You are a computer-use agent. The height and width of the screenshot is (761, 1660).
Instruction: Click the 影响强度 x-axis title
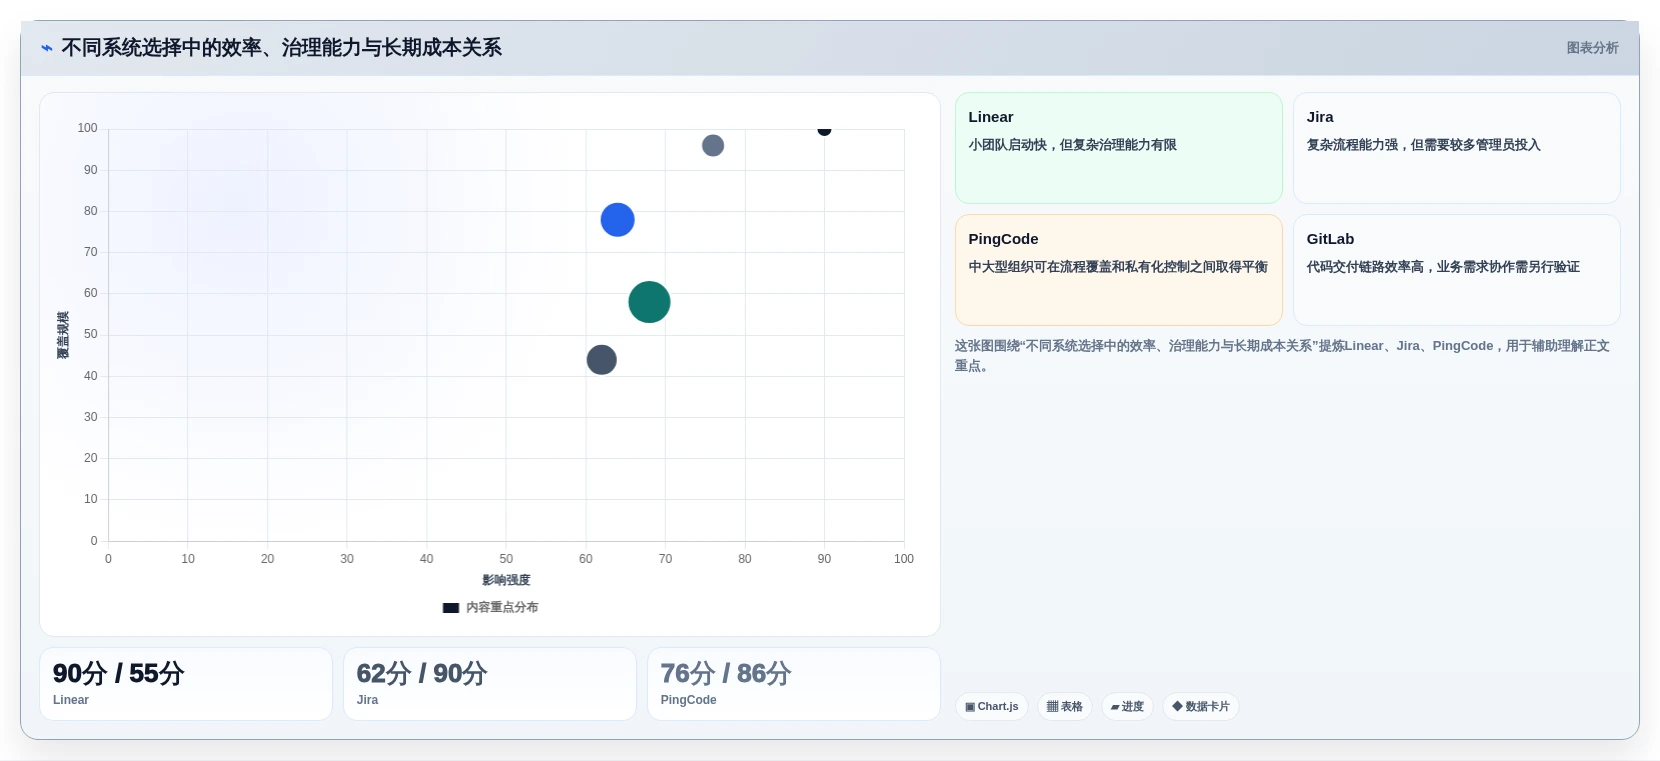click(506, 580)
